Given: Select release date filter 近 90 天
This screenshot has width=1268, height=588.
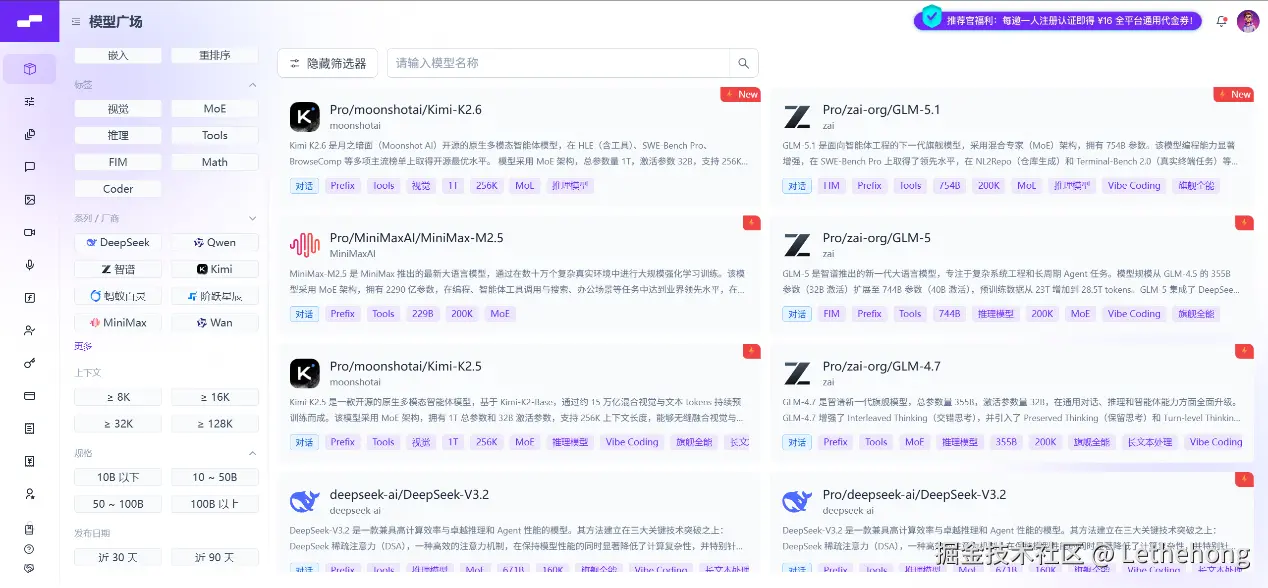Looking at the screenshot, I should coord(215,557).
